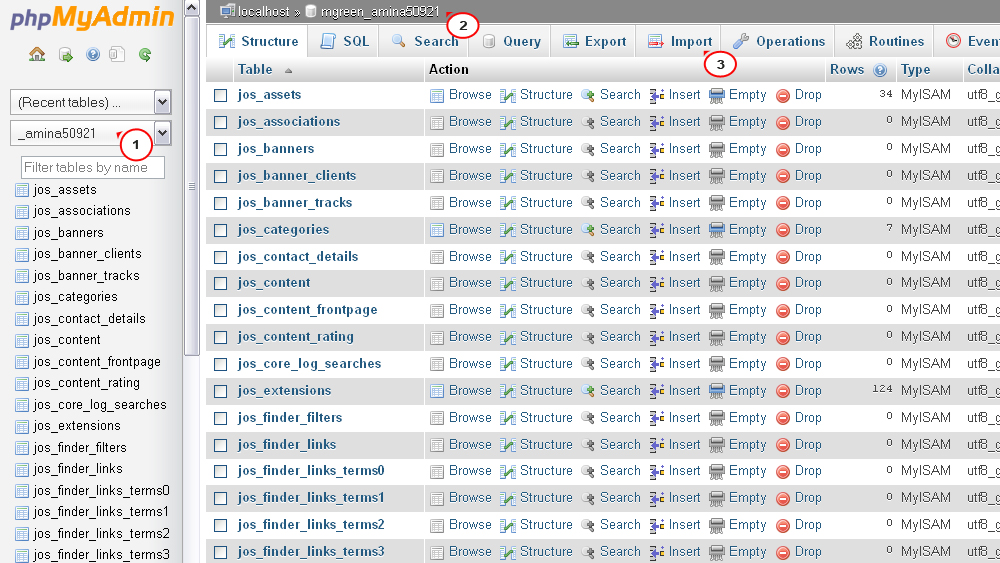Click Structure link for jos_finder_links_terms3

(546, 552)
